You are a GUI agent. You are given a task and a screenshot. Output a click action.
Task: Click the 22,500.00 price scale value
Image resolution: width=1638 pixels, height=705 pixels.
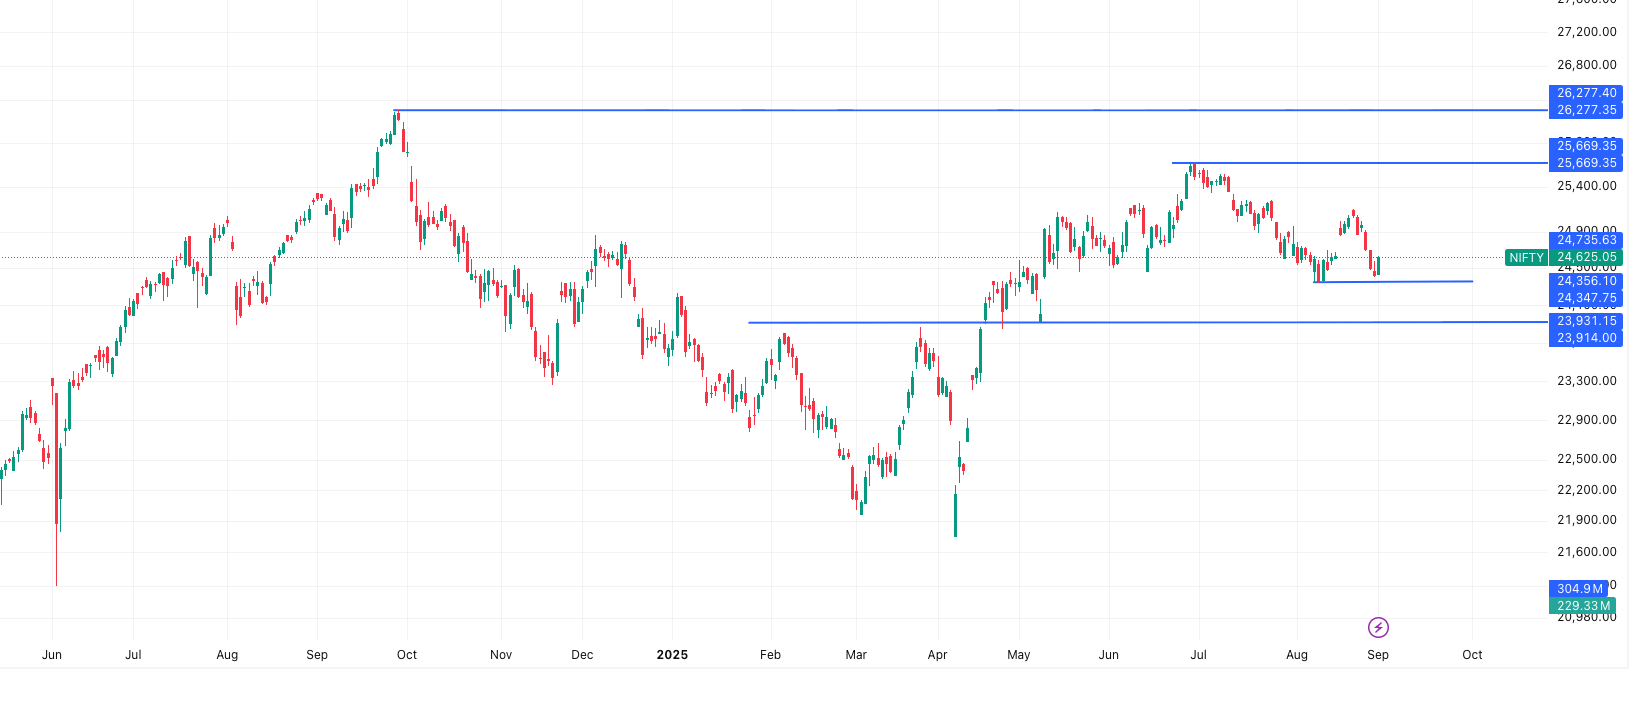(1586, 459)
